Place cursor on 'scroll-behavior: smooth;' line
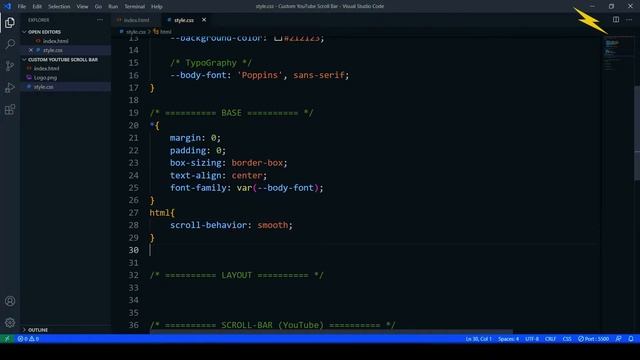Image resolution: width=640 pixels, height=360 pixels. tap(231, 225)
